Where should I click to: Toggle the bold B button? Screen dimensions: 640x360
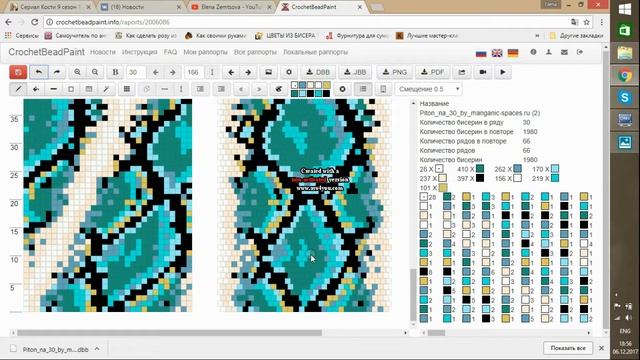115,72
